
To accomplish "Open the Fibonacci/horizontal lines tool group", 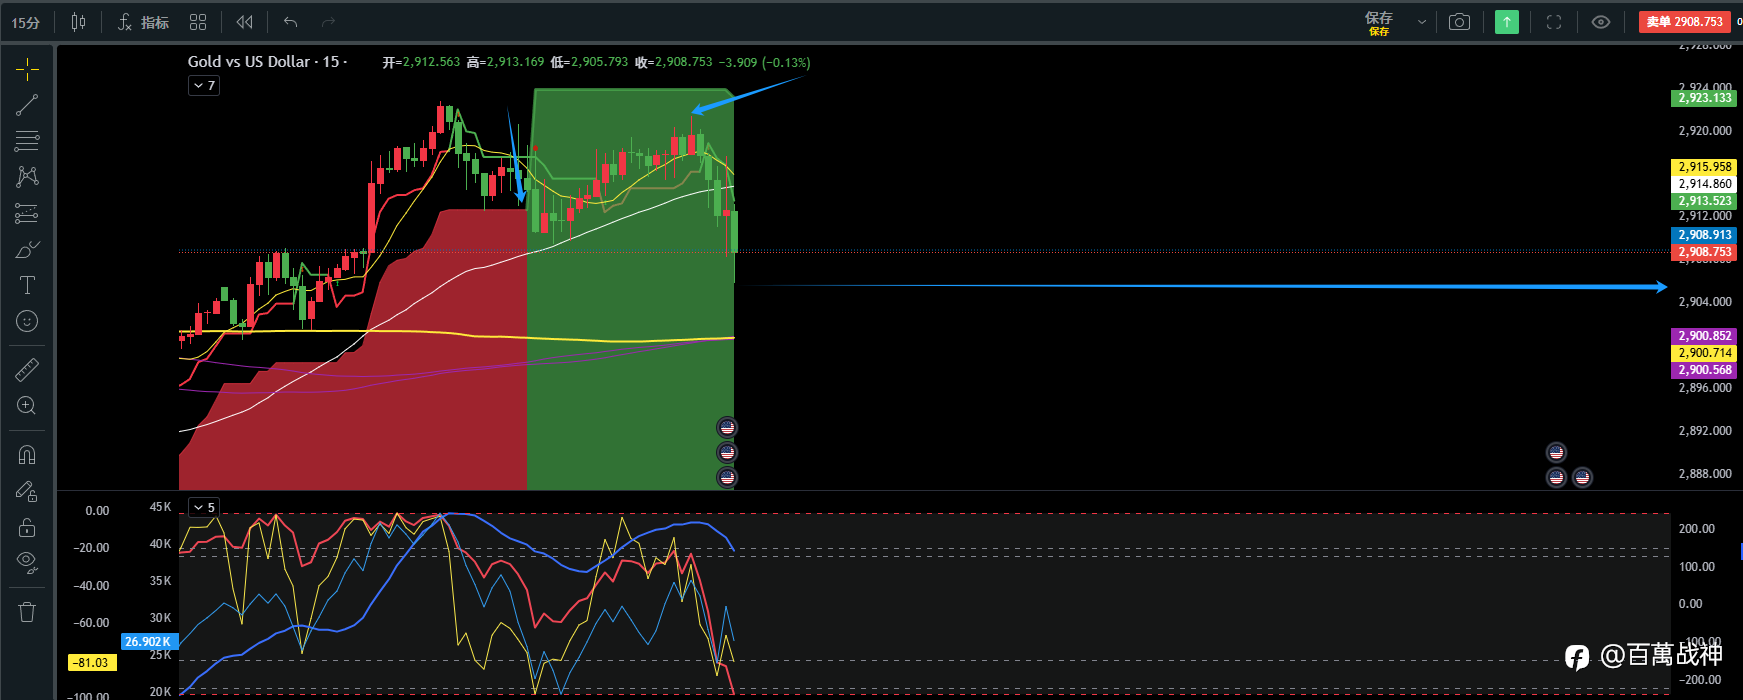I will coord(27,140).
